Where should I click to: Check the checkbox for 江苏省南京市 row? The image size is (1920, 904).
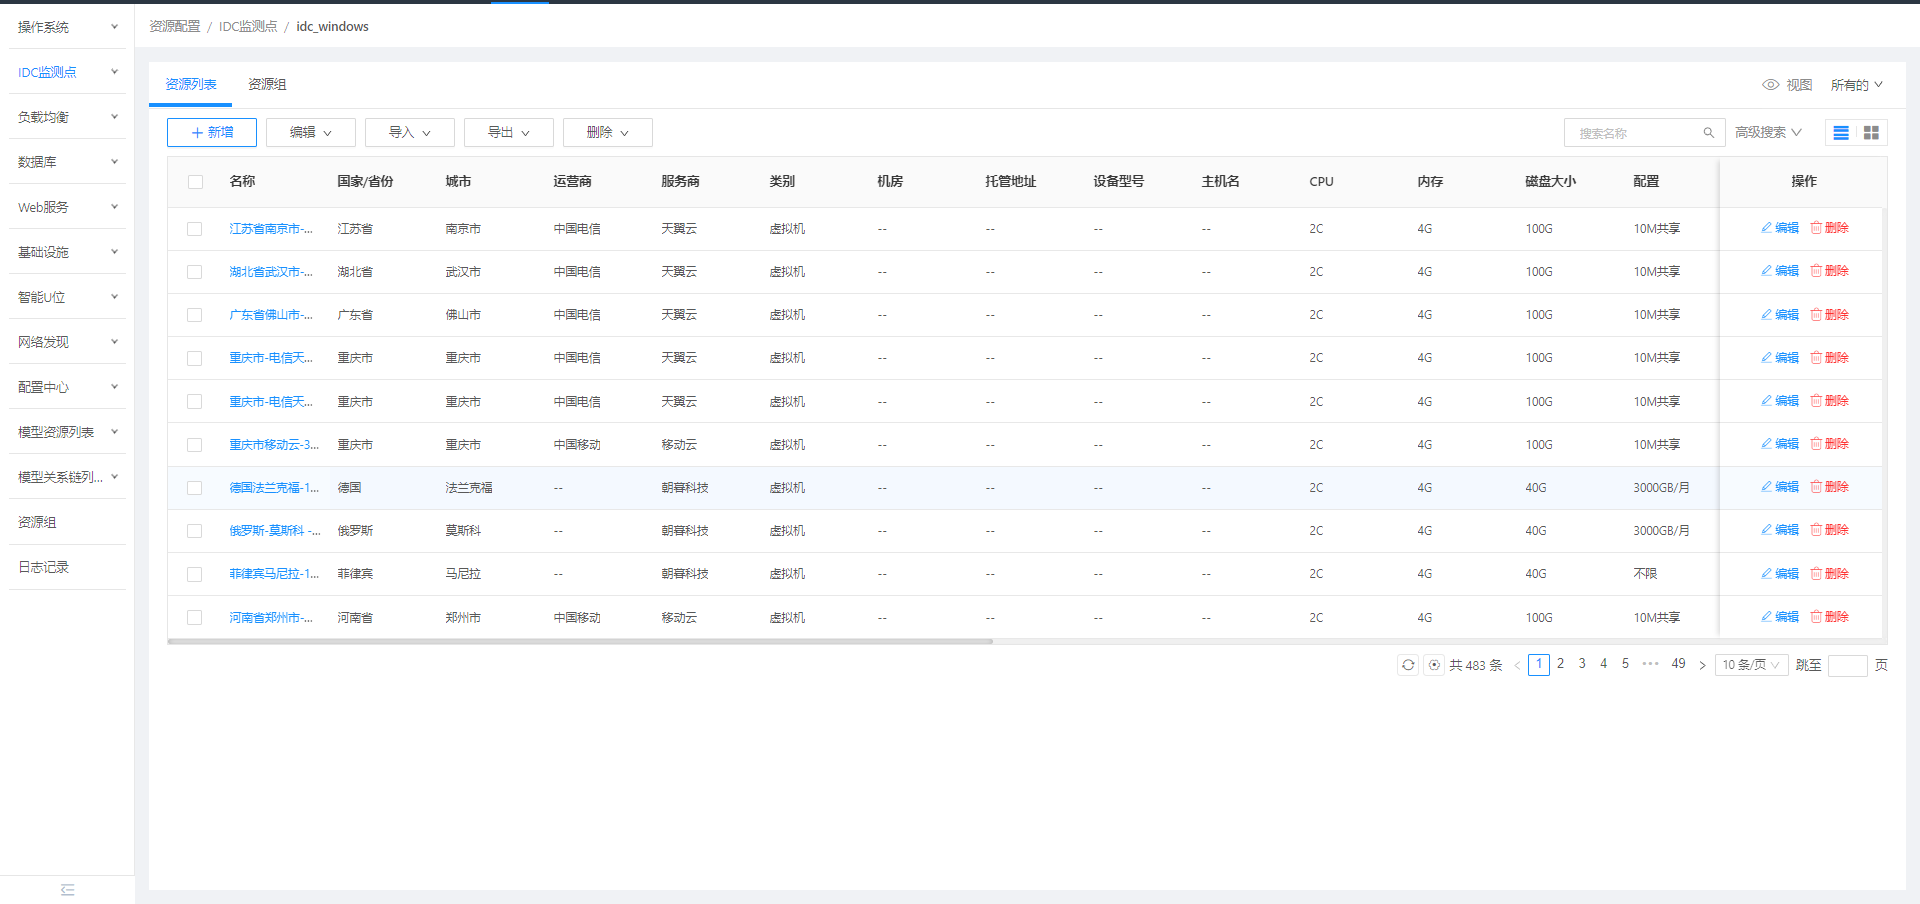tap(194, 228)
